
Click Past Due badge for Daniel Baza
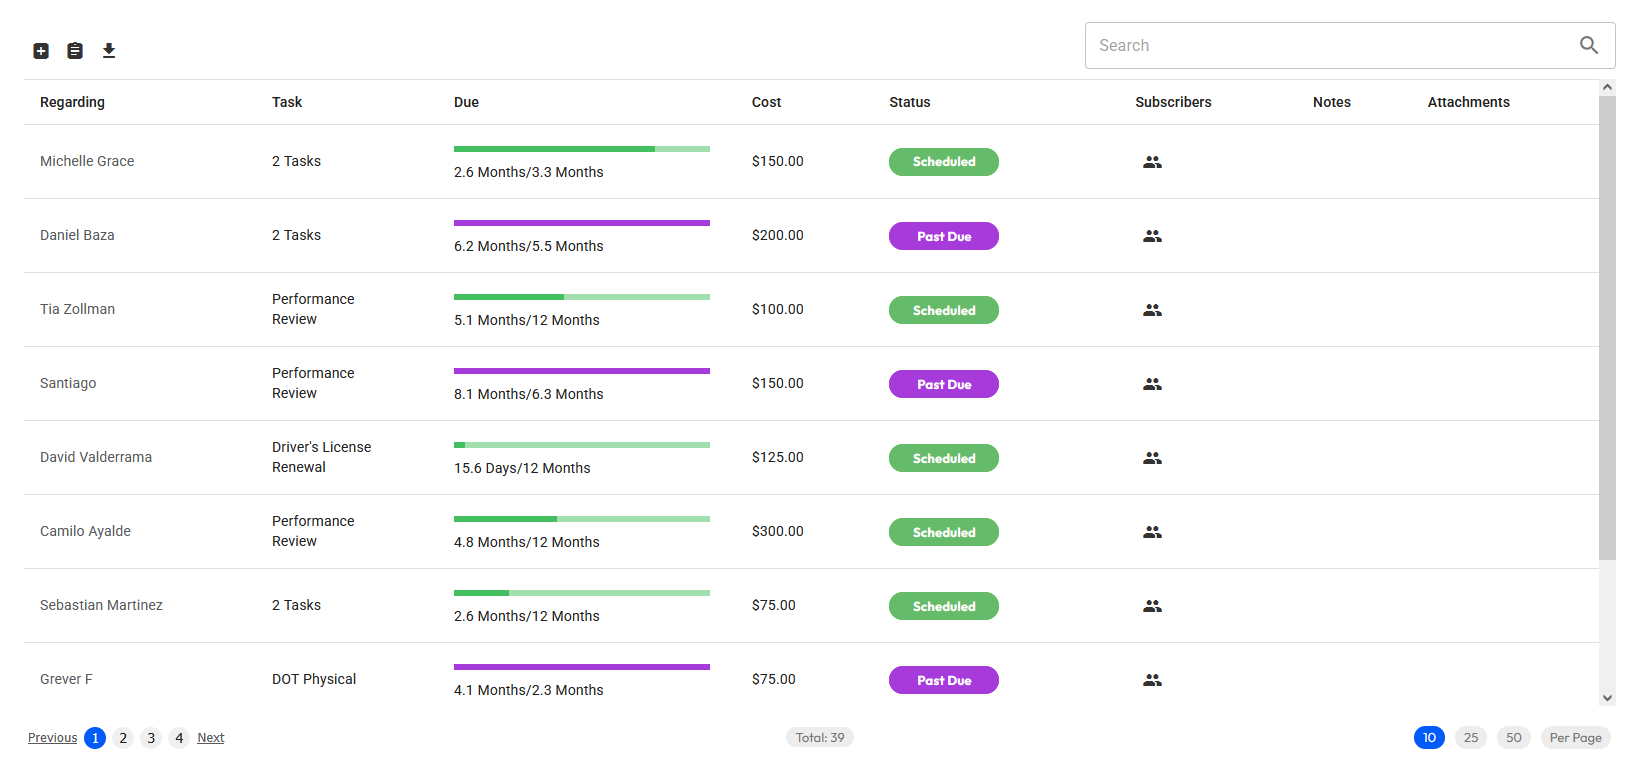944,236
